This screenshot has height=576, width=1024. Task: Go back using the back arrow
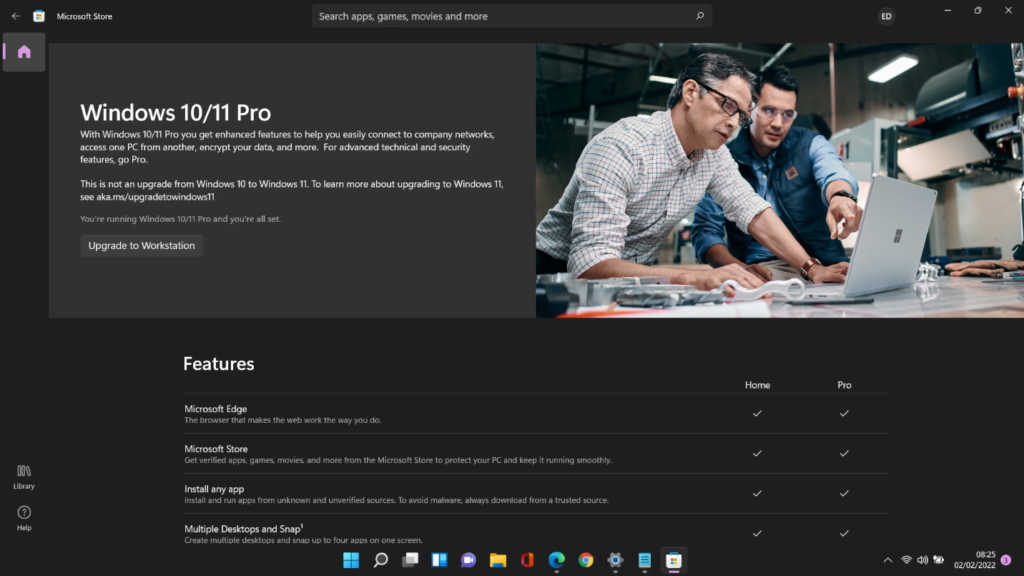point(15,16)
